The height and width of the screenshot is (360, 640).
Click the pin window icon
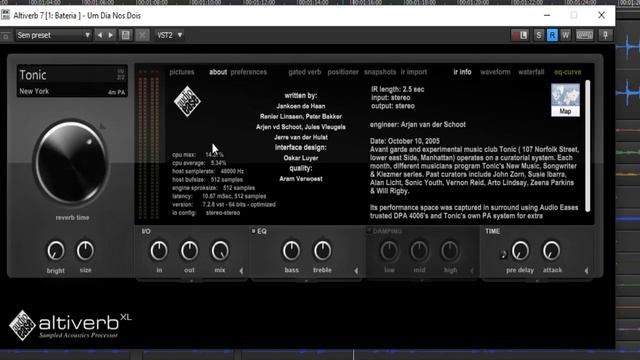pos(605,36)
